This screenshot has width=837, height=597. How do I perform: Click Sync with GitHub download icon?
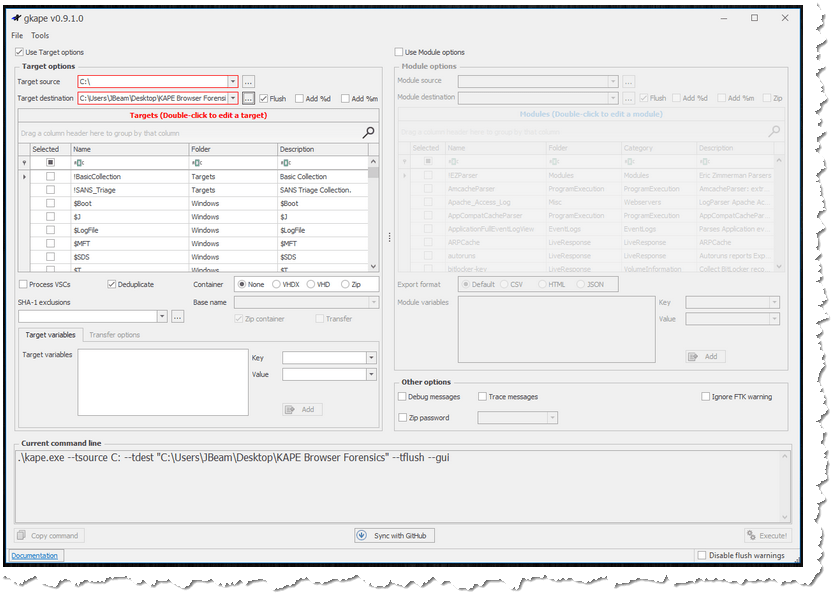click(362, 535)
